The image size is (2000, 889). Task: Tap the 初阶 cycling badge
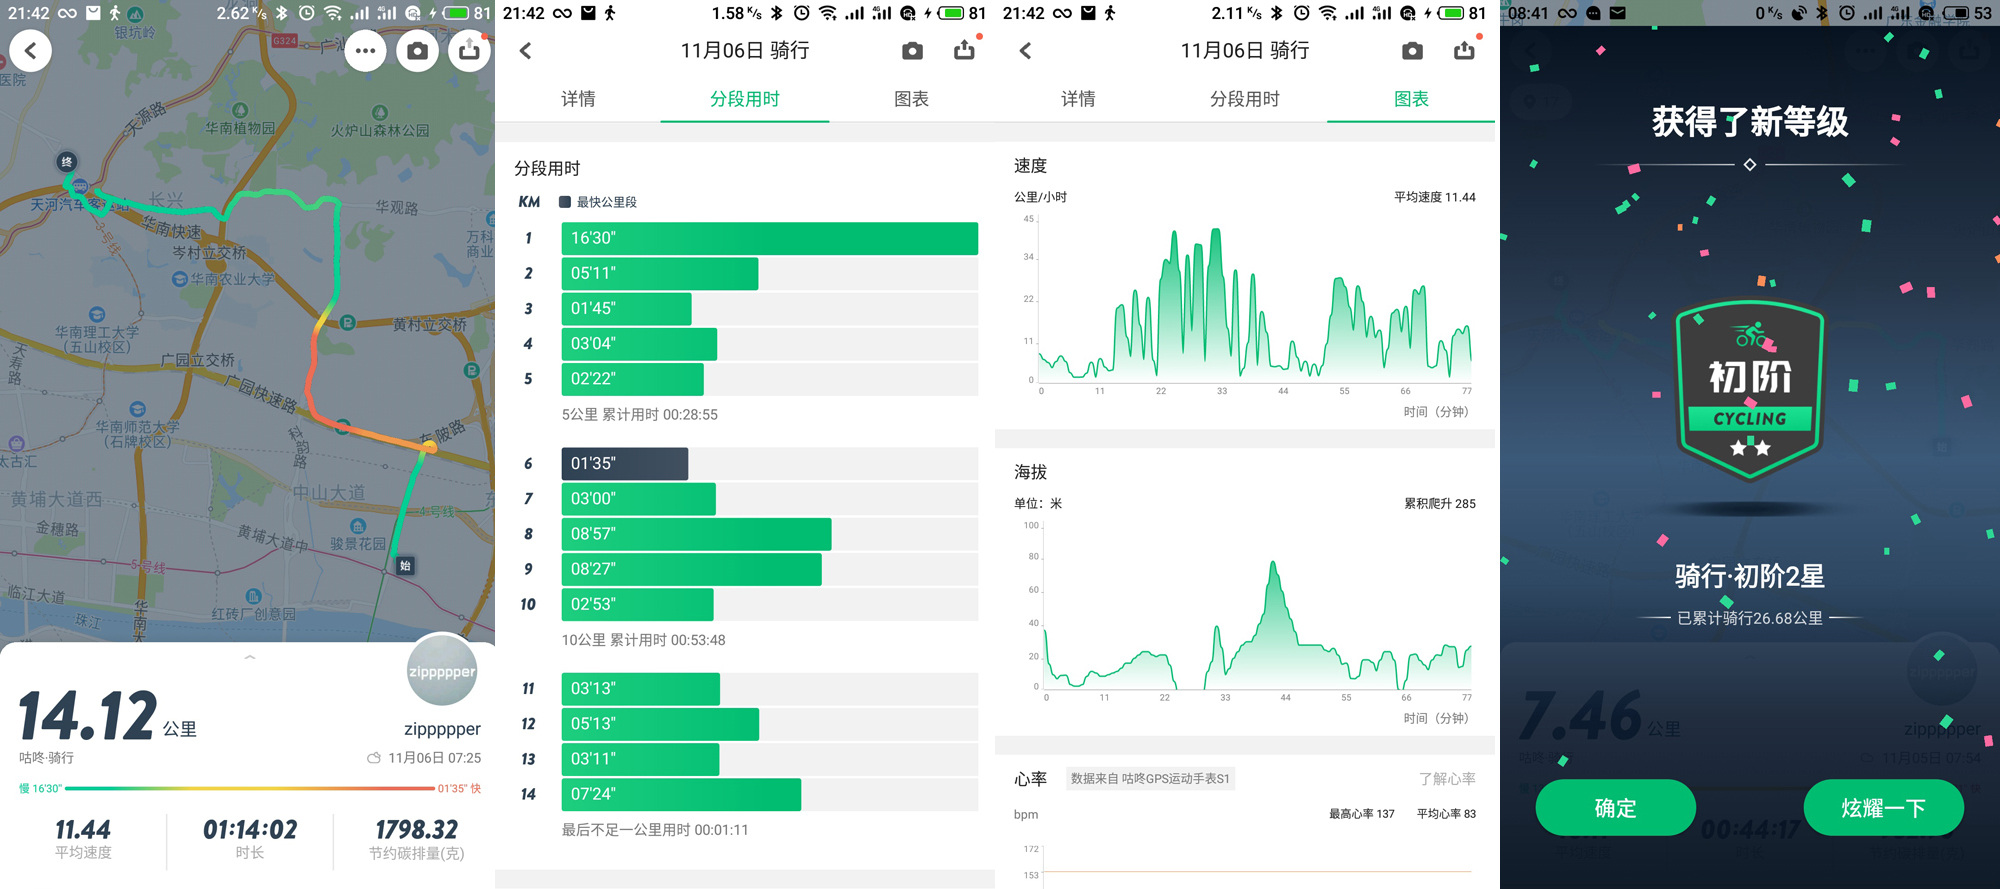click(x=1750, y=390)
